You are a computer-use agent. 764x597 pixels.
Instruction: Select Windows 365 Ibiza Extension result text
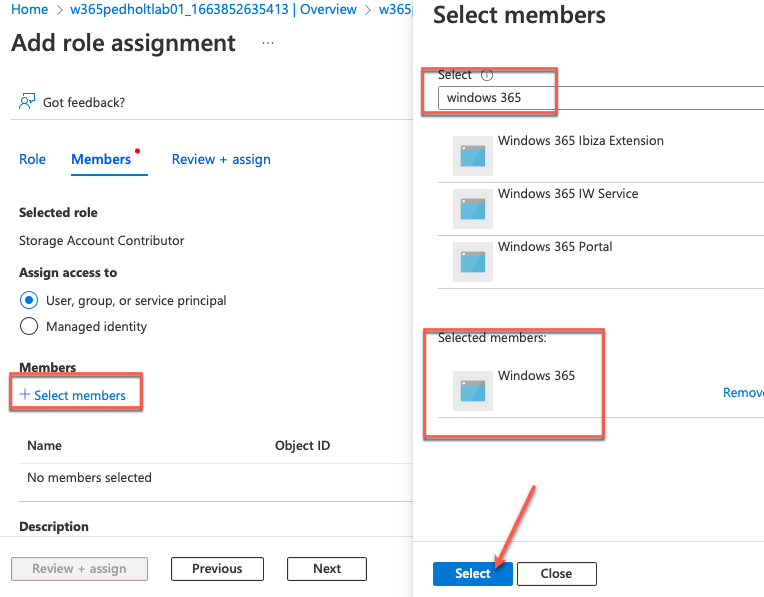(x=580, y=141)
